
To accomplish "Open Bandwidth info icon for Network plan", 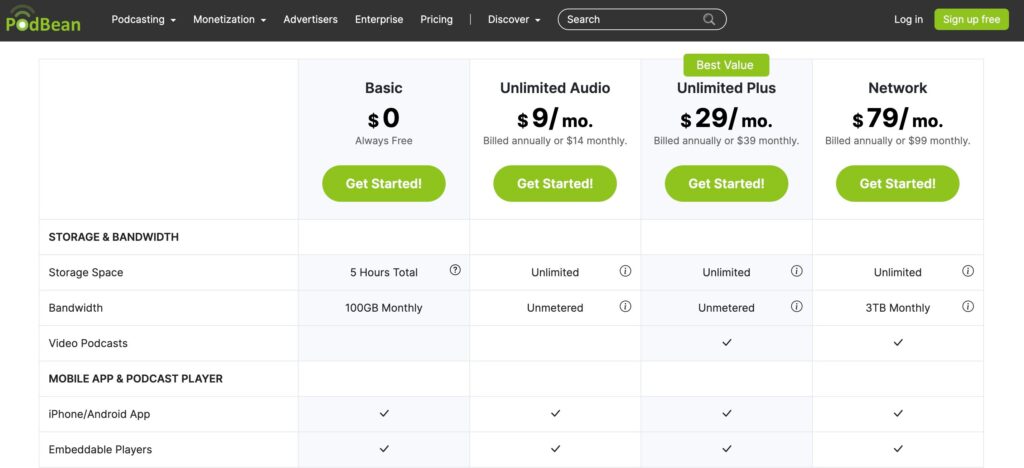I will pyautogui.click(x=968, y=306).
